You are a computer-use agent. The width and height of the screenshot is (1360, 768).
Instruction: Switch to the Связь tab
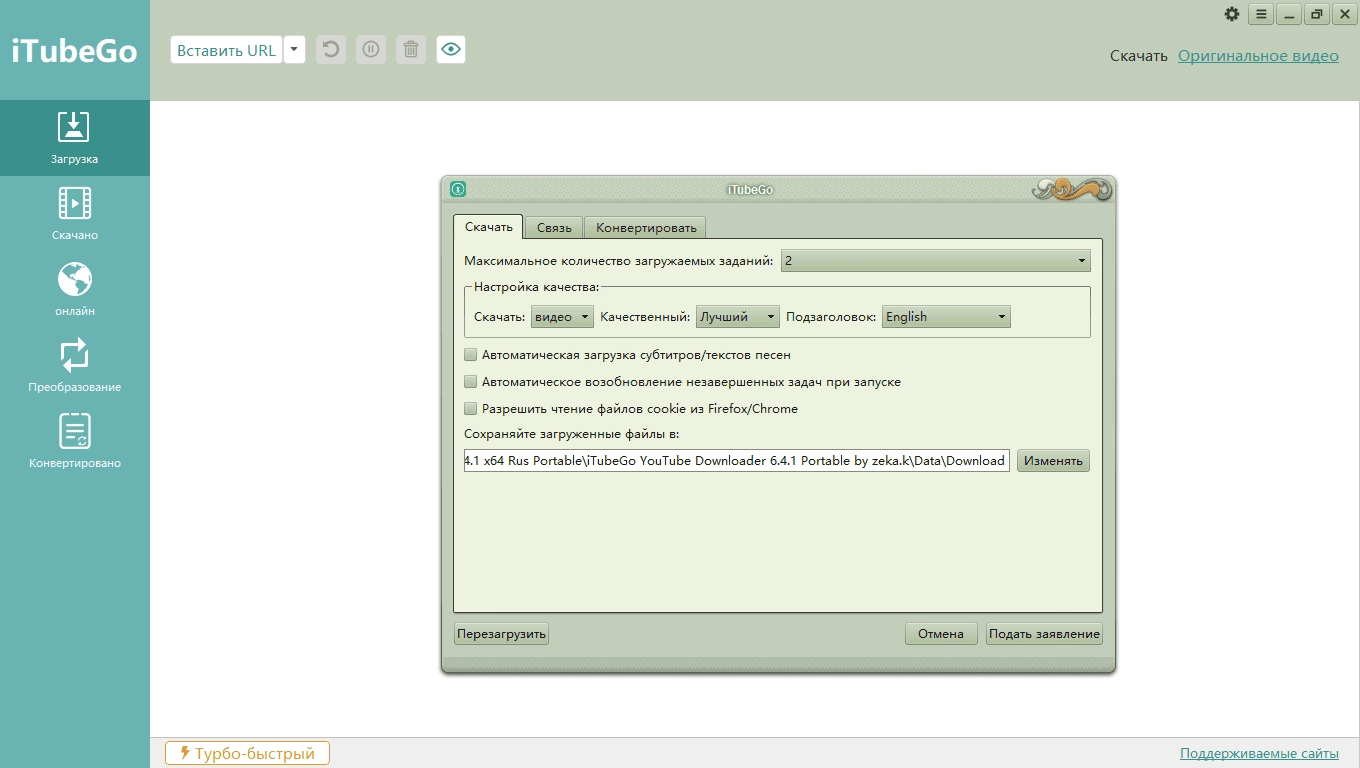click(554, 228)
